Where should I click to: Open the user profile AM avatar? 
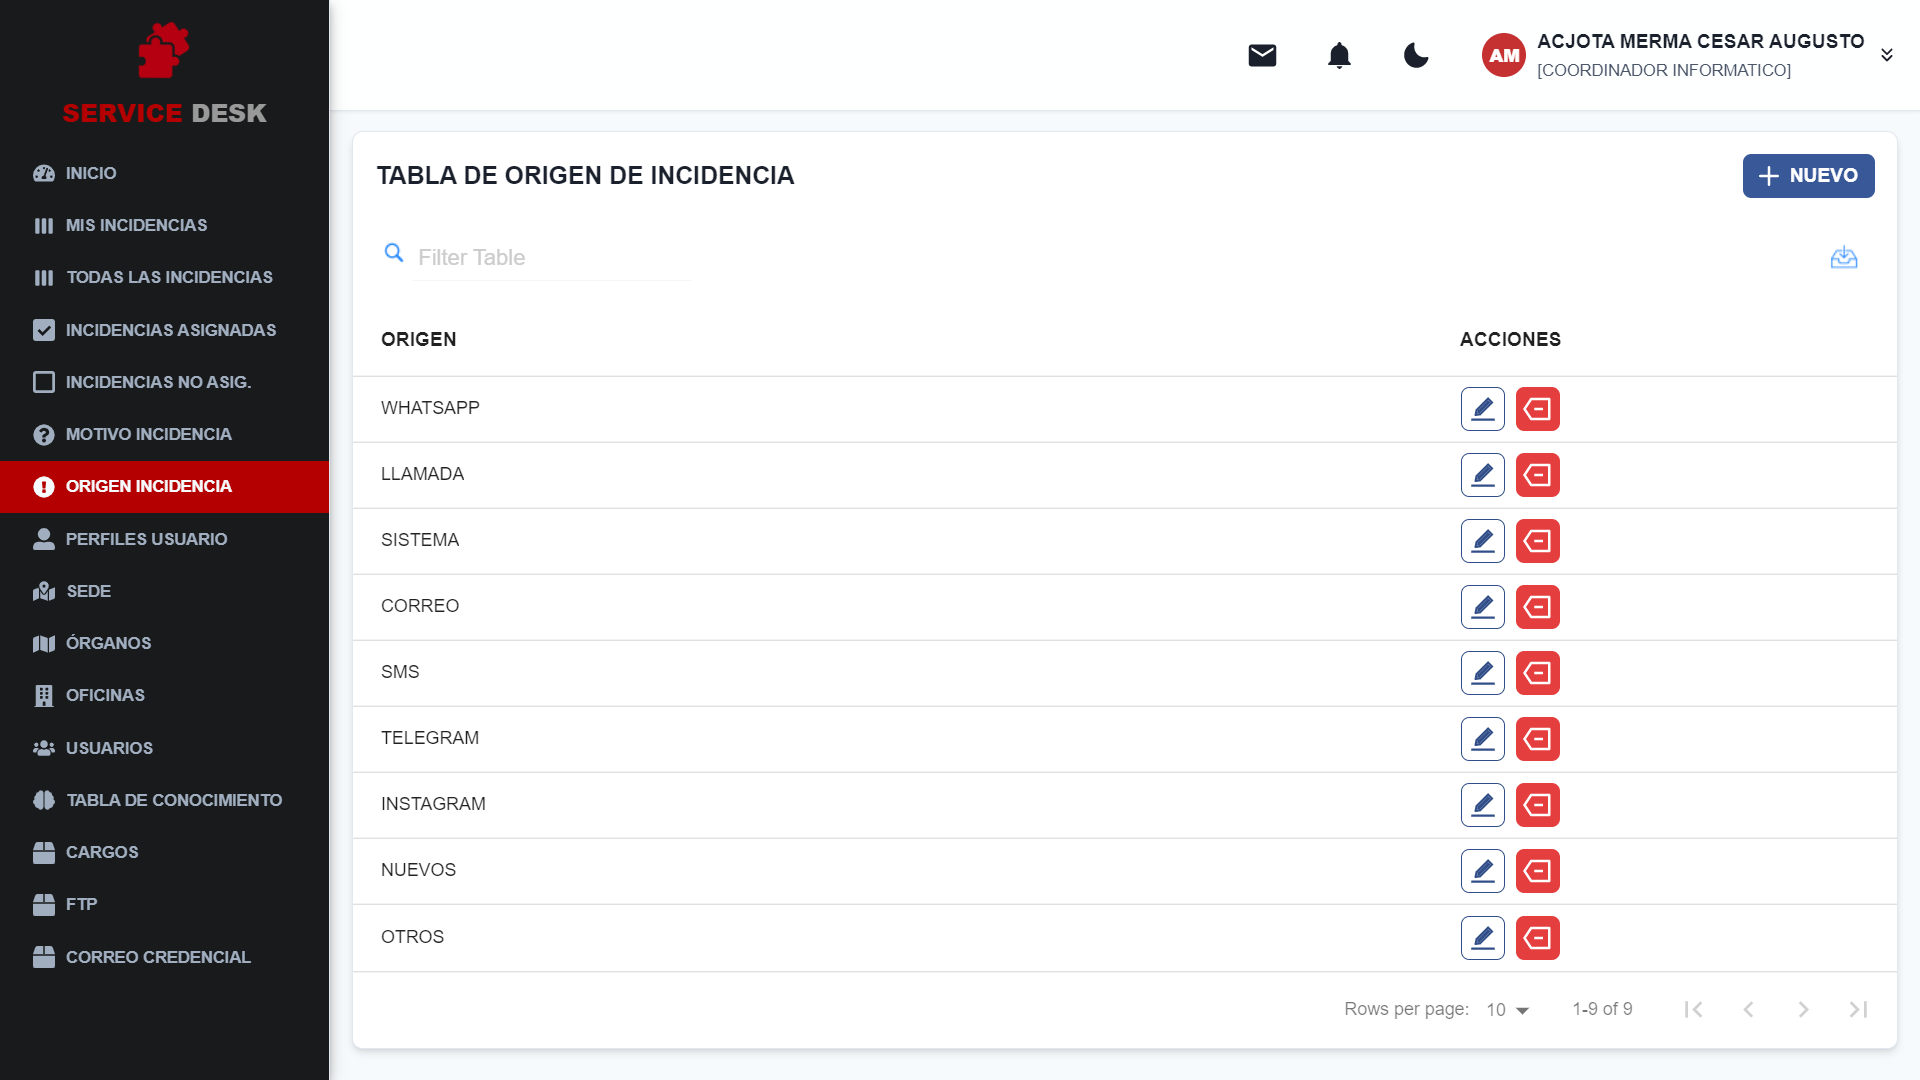pyautogui.click(x=1503, y=55)
